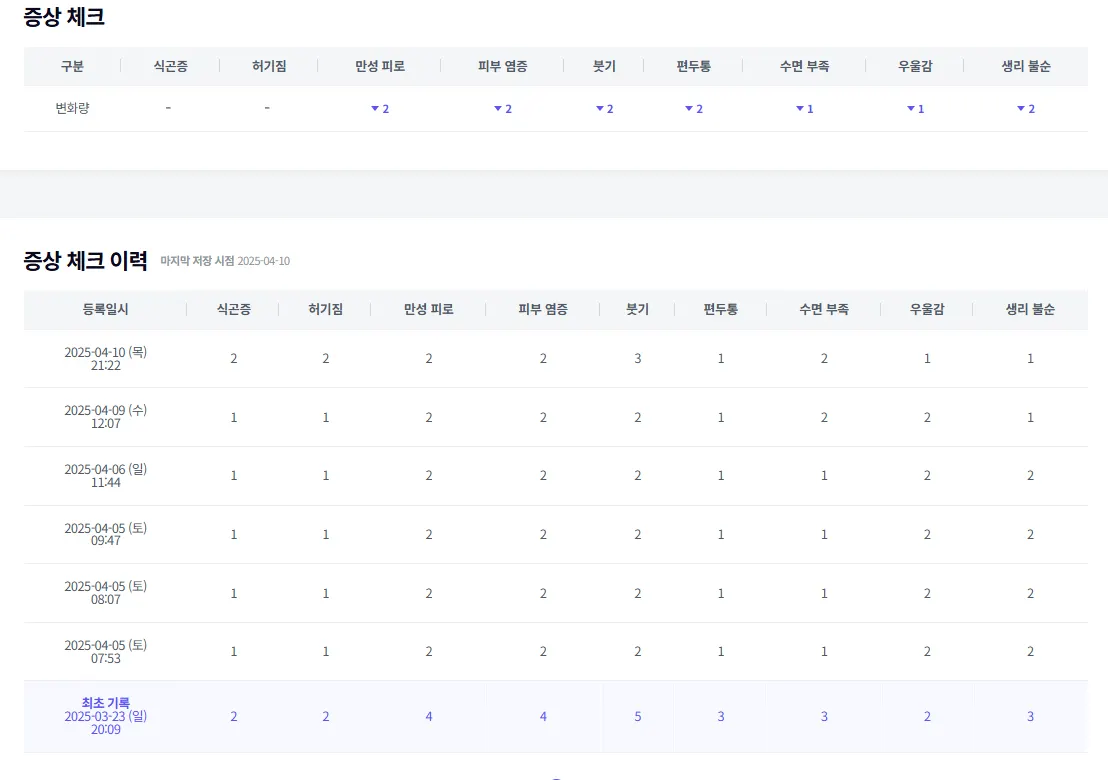Choose the 2025-04-05 (토) 08:07 record

point(105,593)
